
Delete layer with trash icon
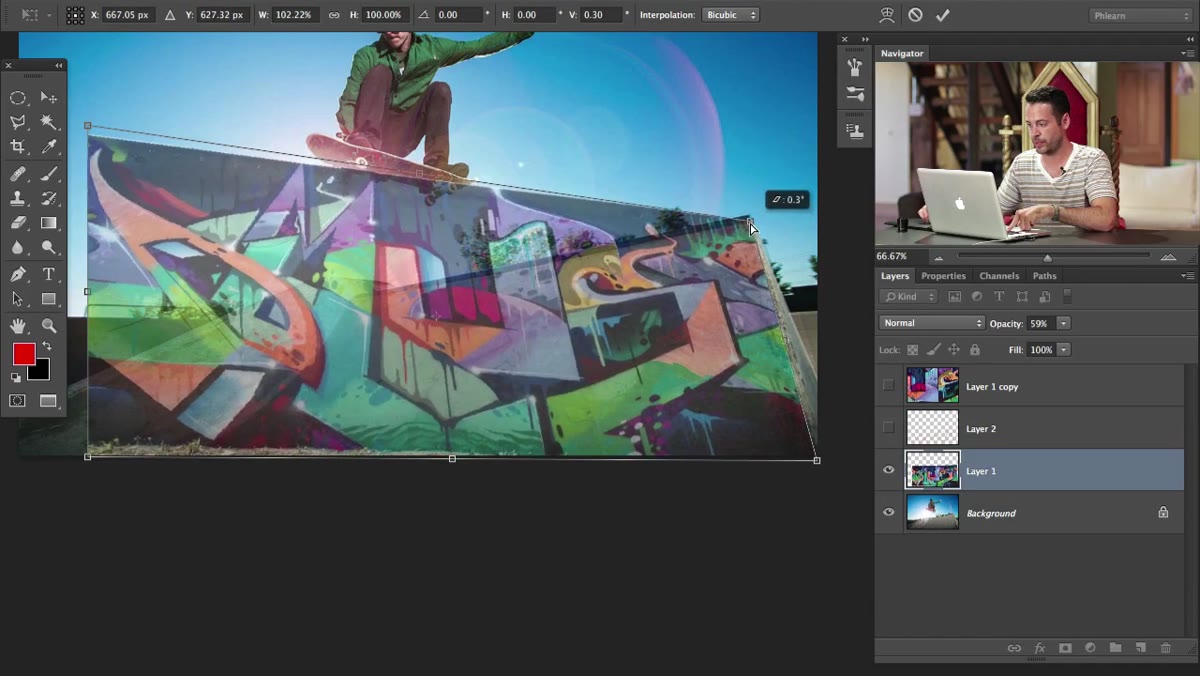(x=1165, y=648)
